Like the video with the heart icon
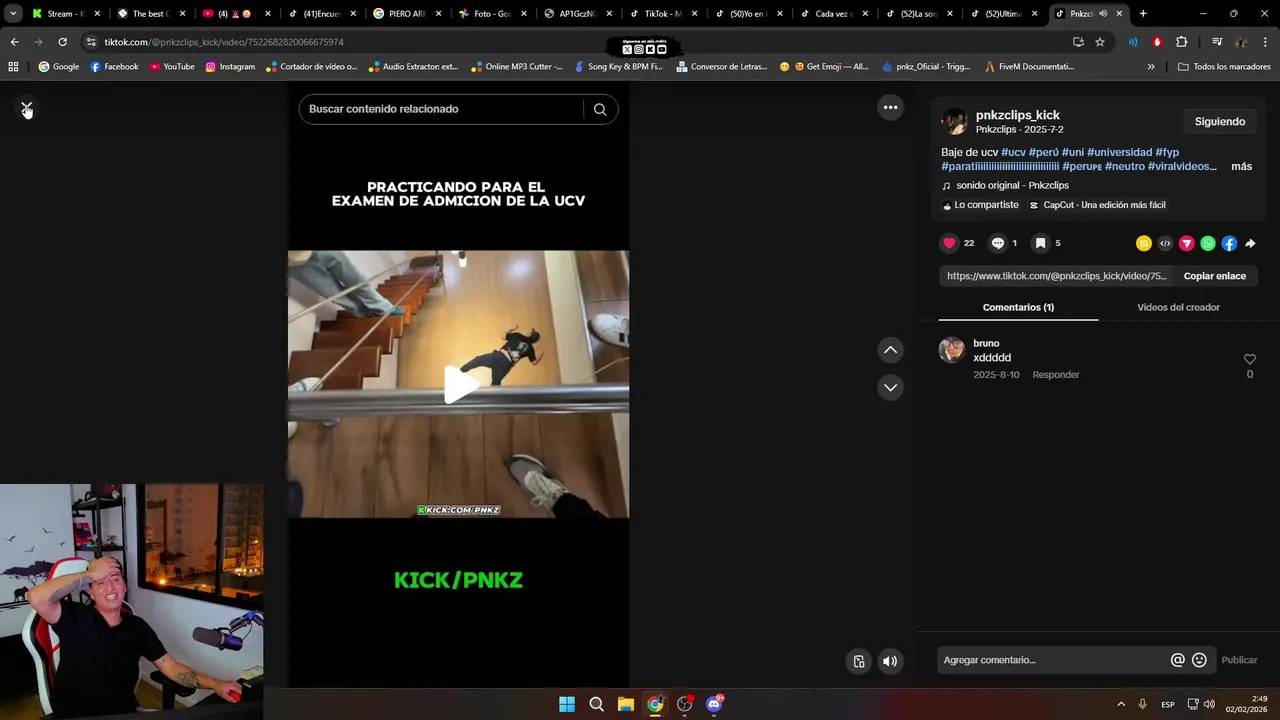1280x720 pixels. (950, 243)
